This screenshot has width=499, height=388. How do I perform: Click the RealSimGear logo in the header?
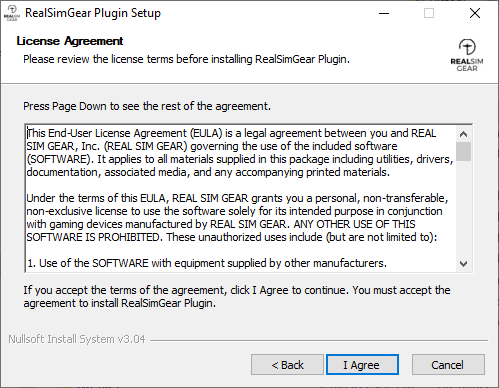[467, 55]
